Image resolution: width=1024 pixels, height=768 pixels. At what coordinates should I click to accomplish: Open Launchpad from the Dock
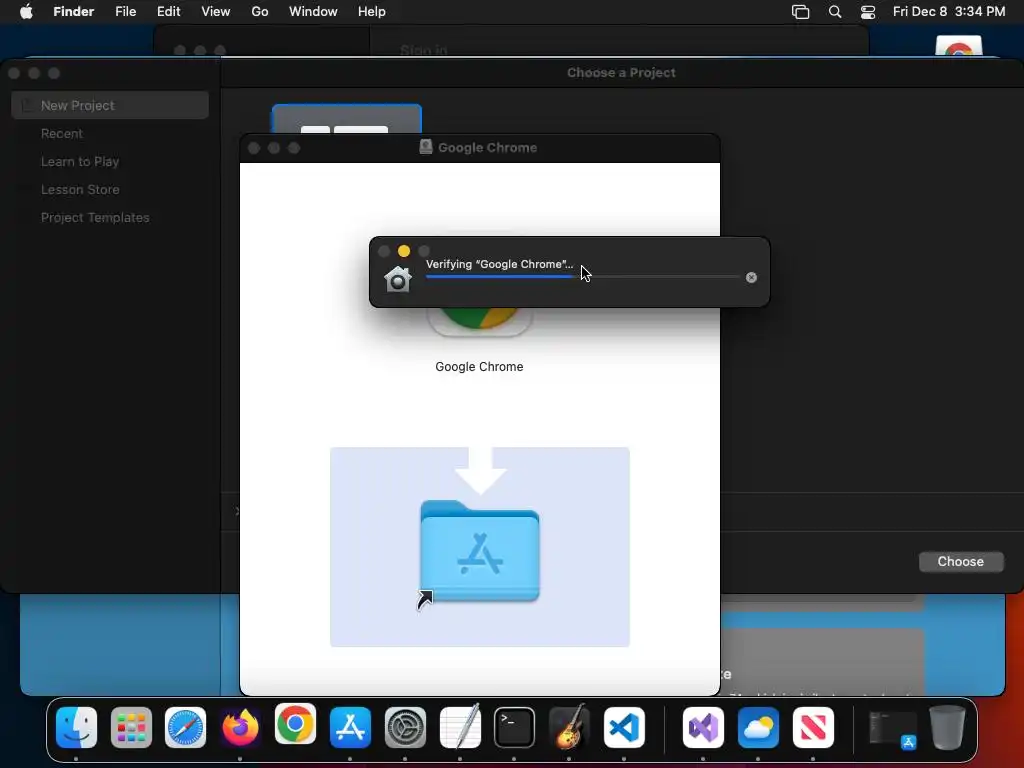[131, 727]
